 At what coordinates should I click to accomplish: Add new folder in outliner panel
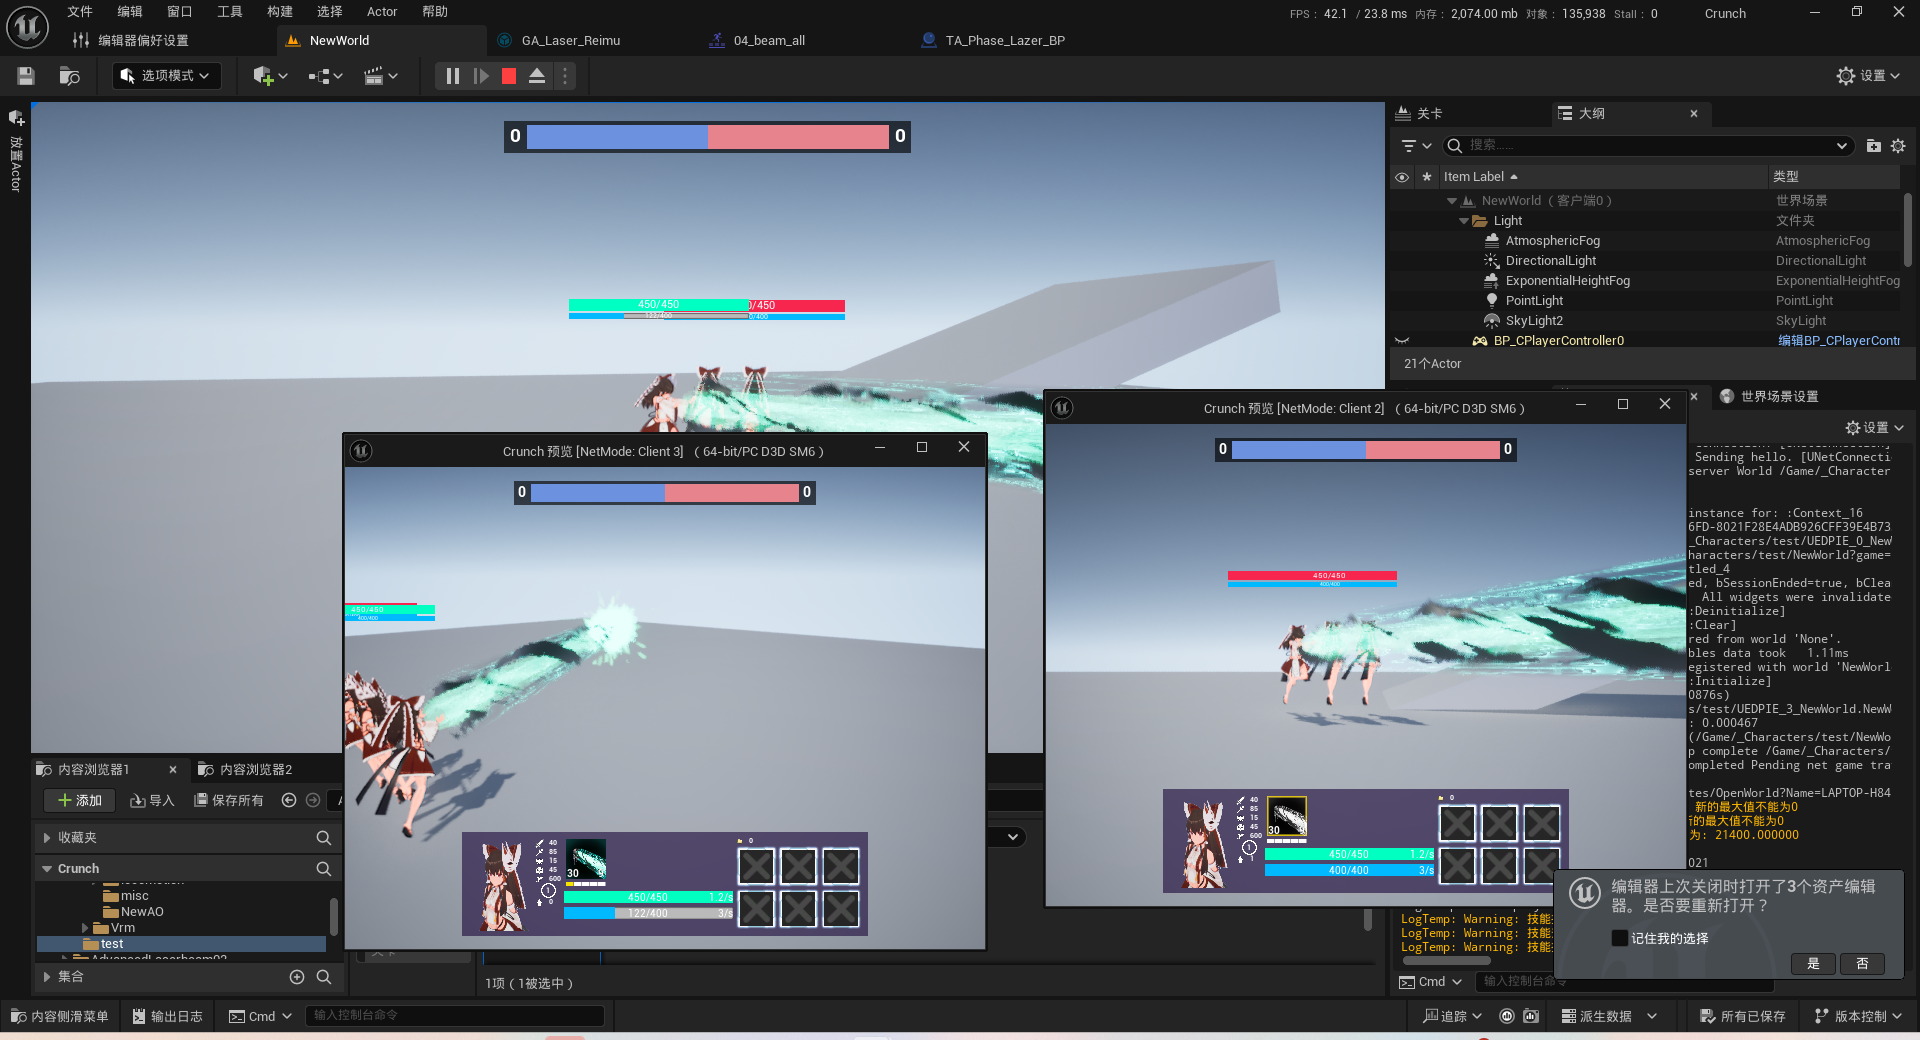click(1873, 146)
